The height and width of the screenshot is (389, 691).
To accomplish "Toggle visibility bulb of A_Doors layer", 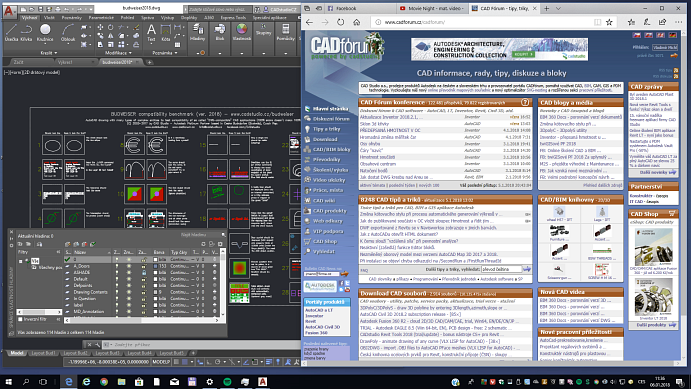I will [117, 266].
